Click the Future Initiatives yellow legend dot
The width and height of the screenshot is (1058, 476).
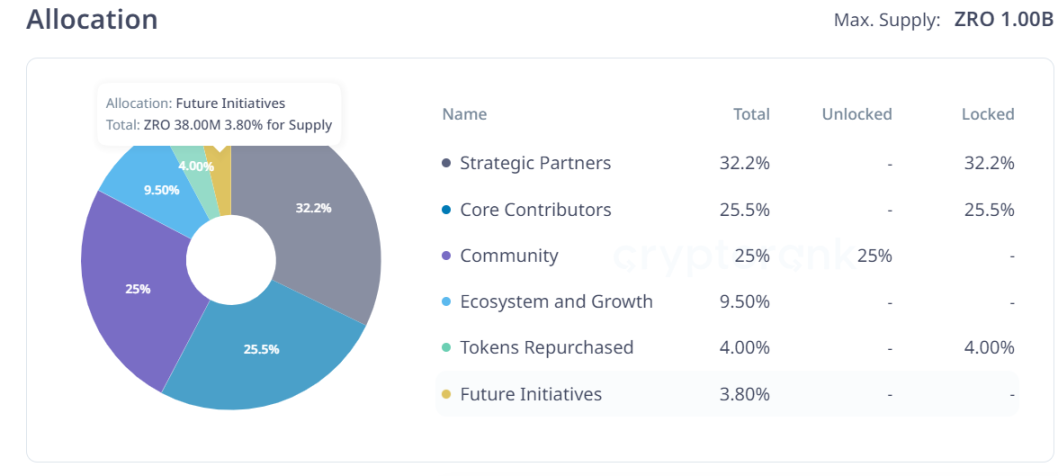(446, 394)
